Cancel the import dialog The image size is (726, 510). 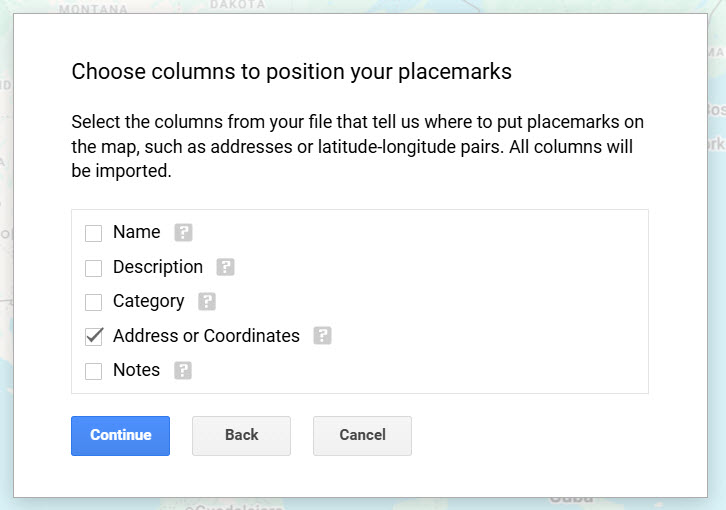click(362, 435)
